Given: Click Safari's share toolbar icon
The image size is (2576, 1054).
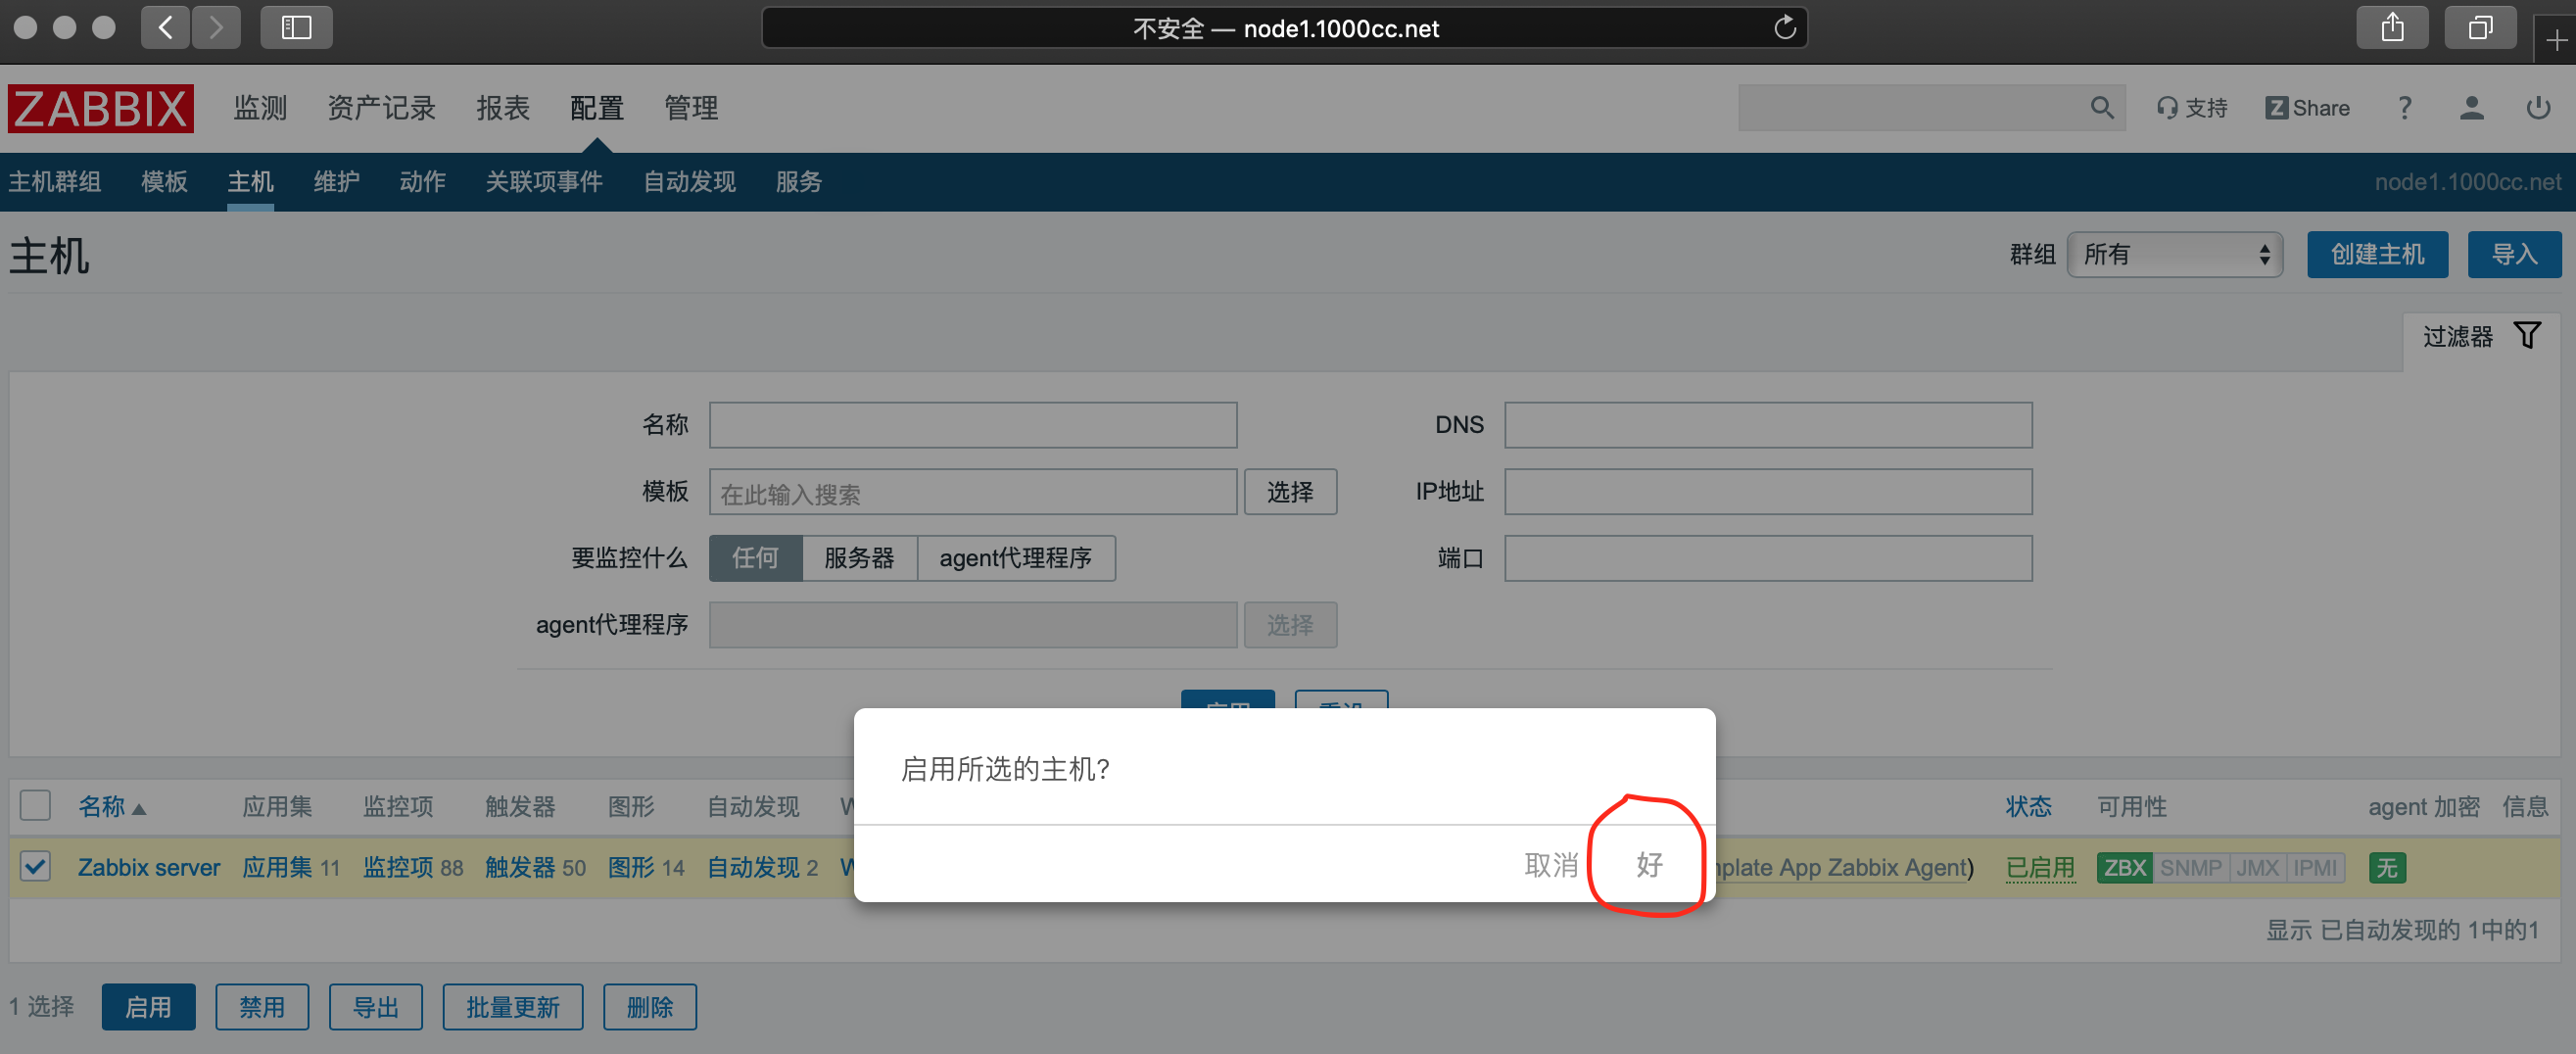Looking at the screenshot, I should 2391,28.
